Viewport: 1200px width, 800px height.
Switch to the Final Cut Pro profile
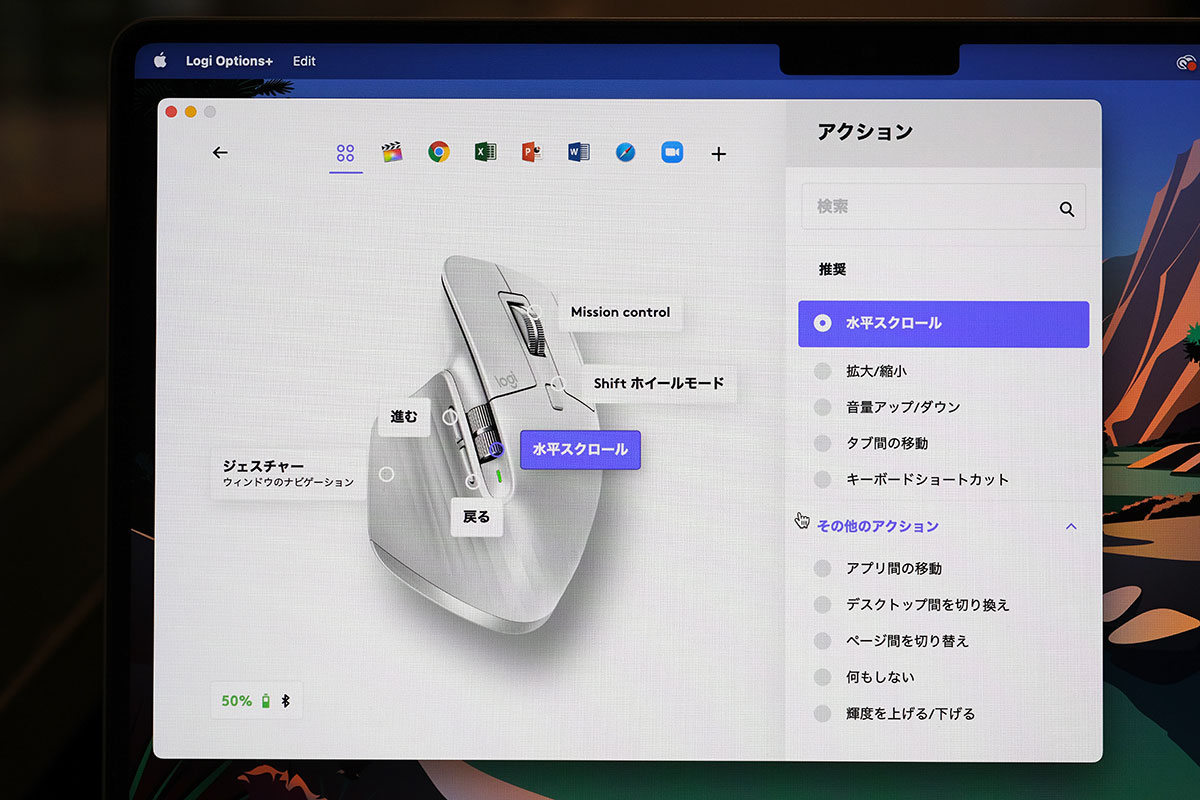(x=392, y=152)
